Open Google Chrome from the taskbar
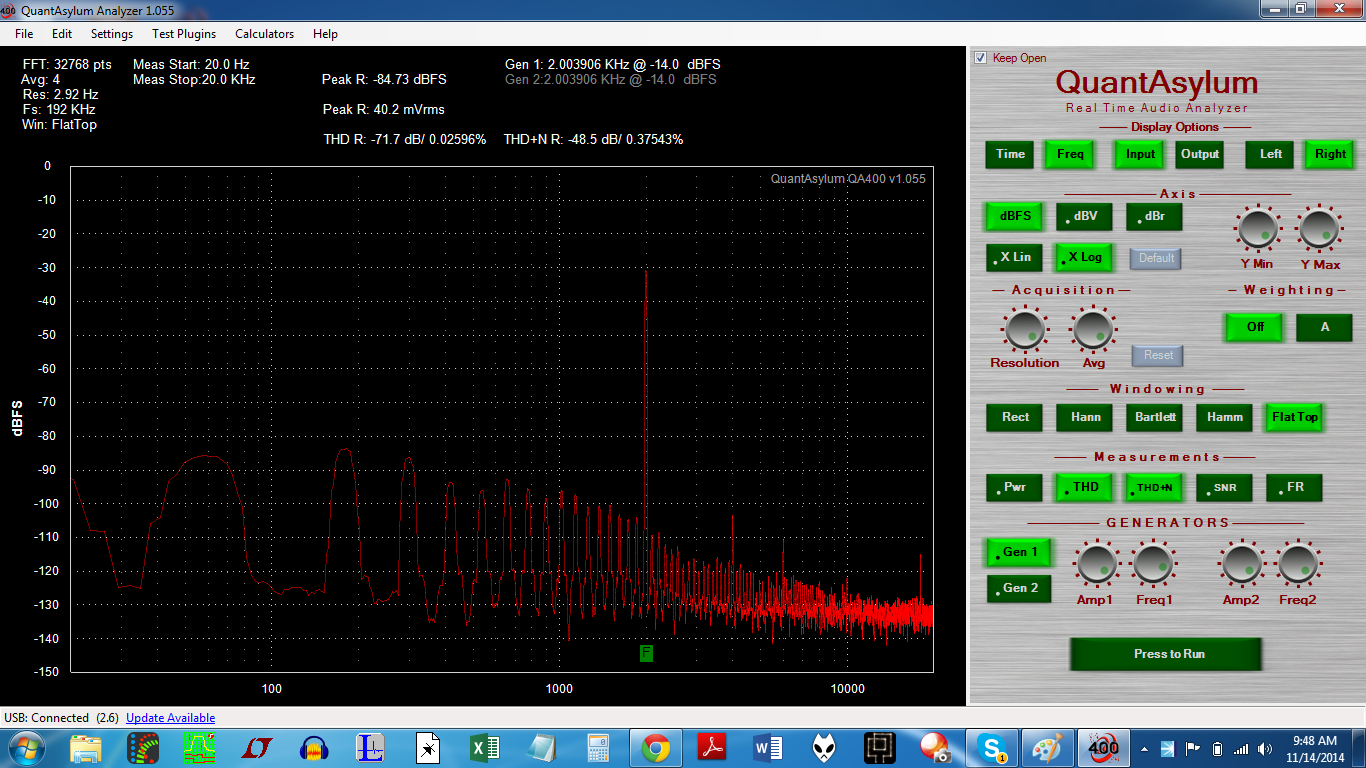 [x=656, y=748]
